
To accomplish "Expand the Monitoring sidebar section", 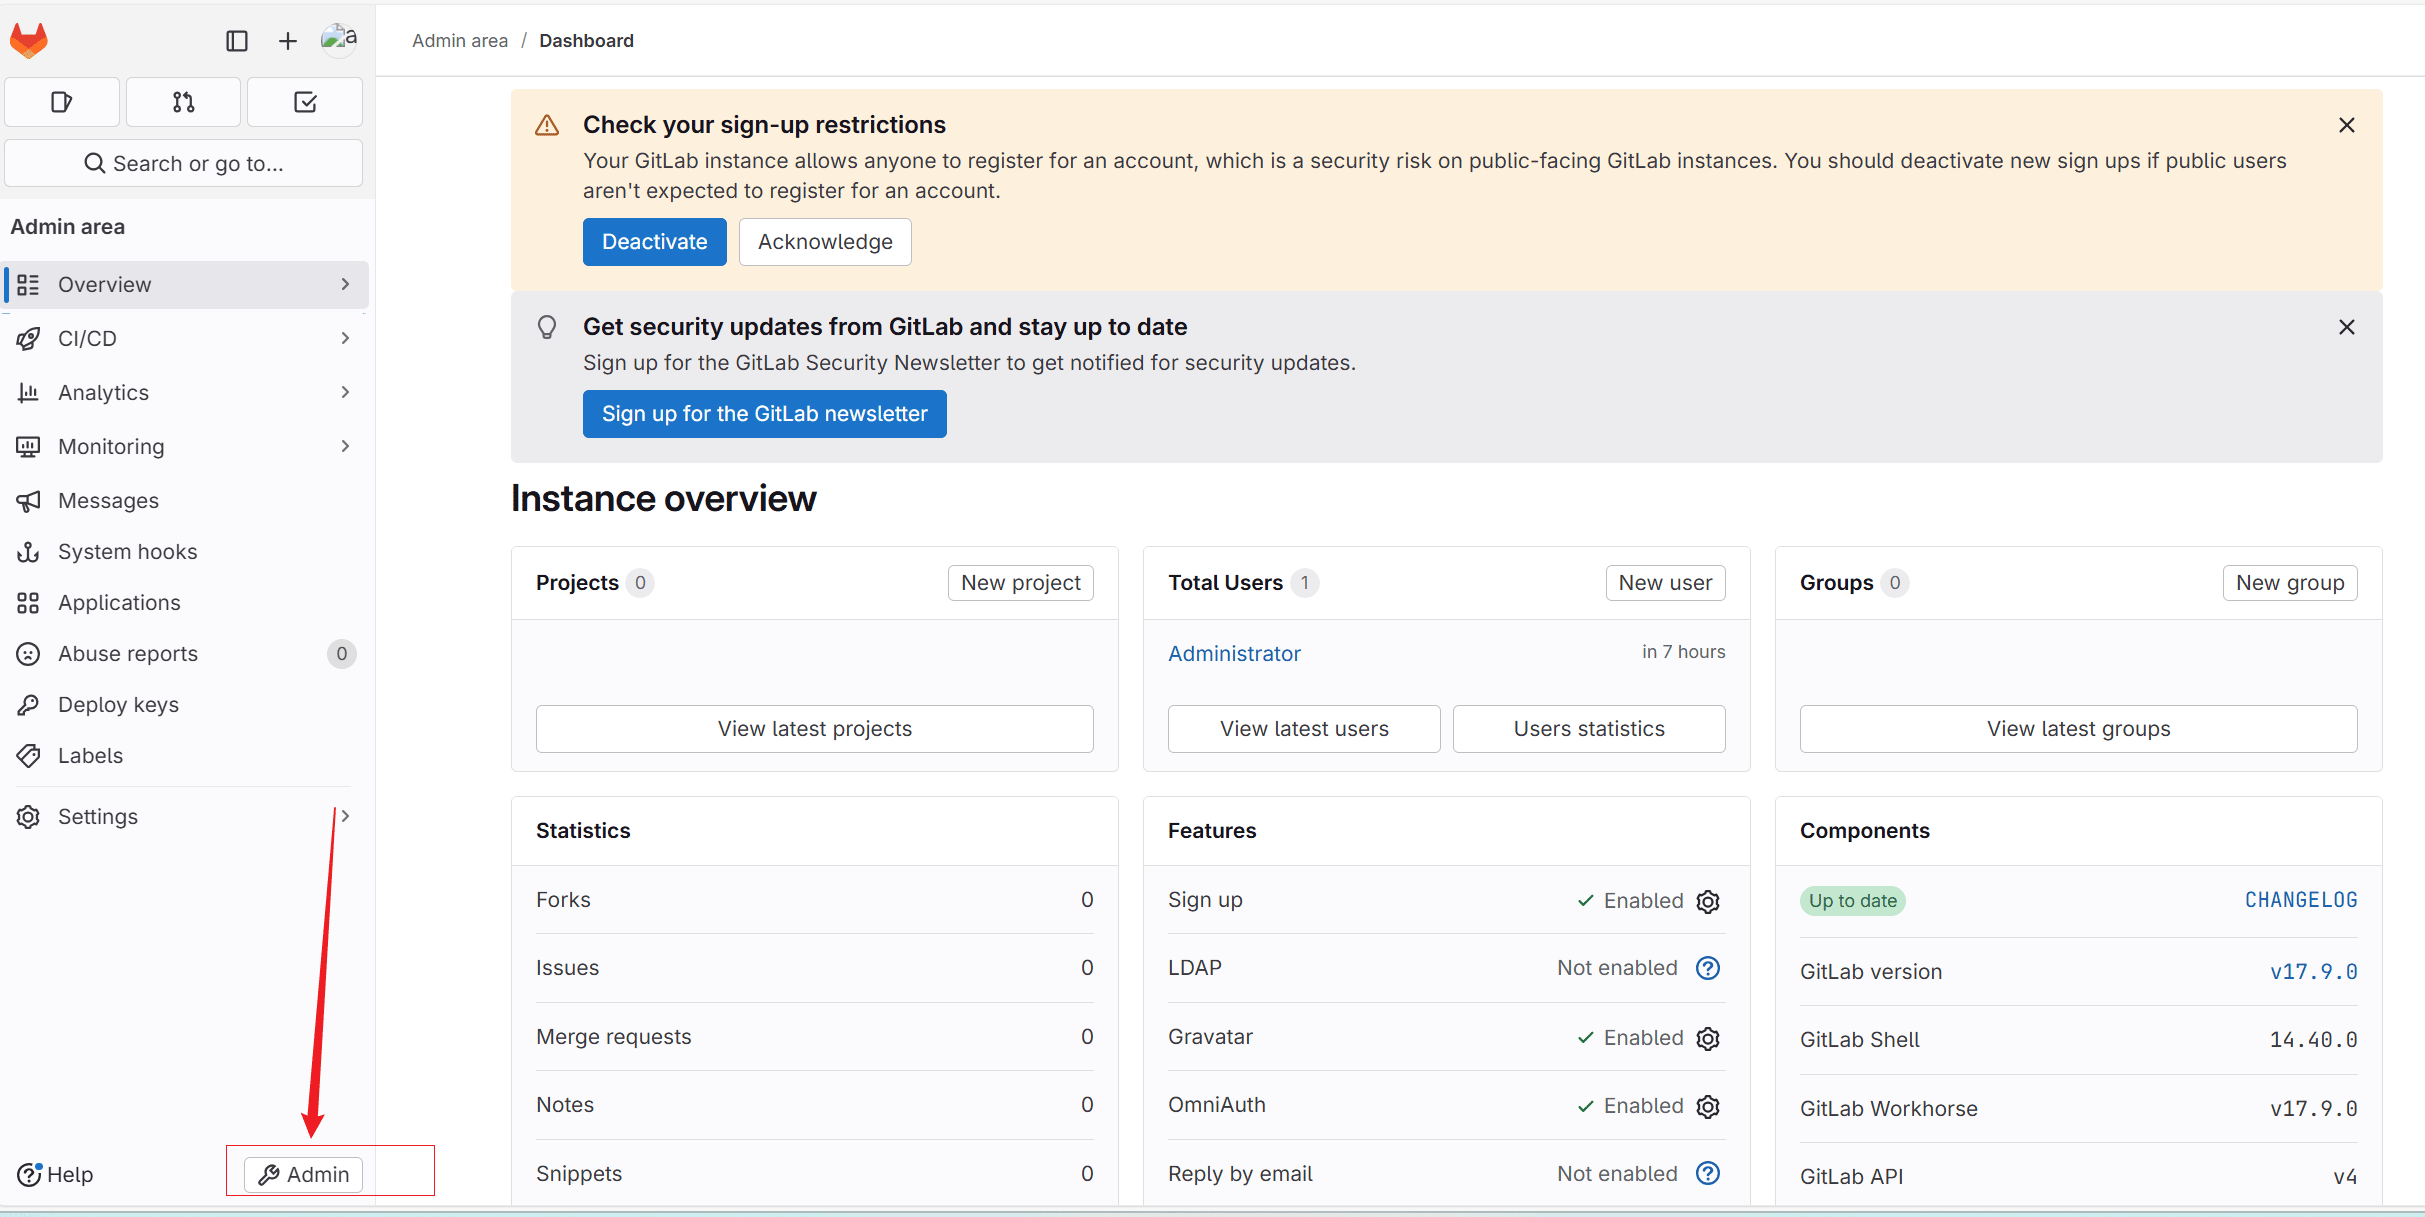I will pyautogui.click(x=187, y=447).
